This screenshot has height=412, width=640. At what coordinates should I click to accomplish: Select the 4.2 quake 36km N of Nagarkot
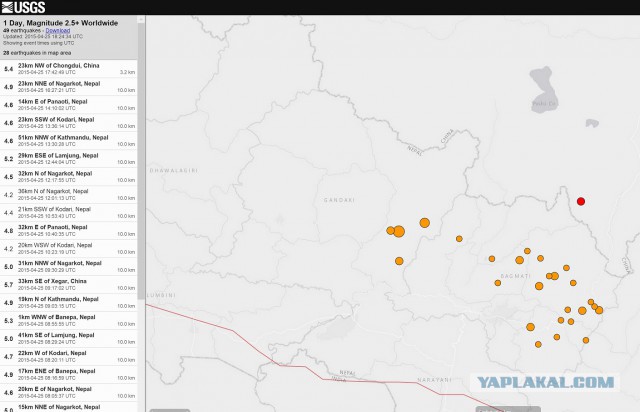tap(69, 194)
